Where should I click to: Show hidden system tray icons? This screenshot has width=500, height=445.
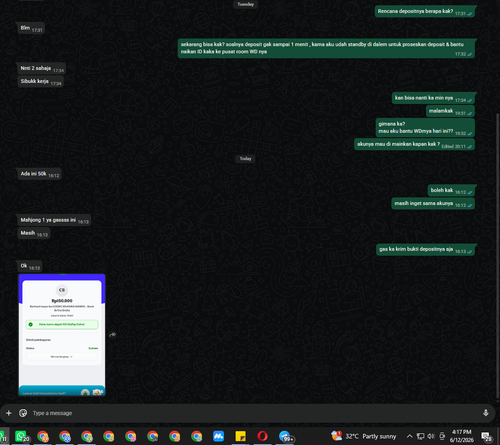point(410,436)
